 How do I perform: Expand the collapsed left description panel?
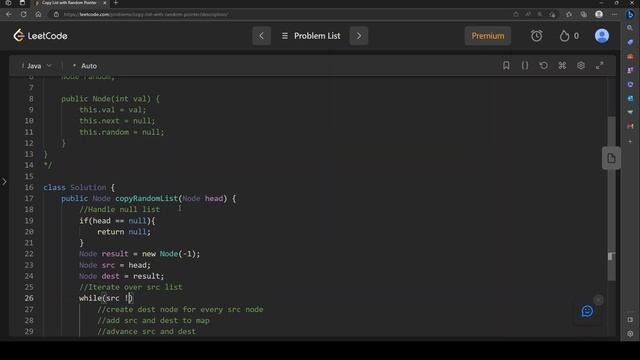[4, 182]
